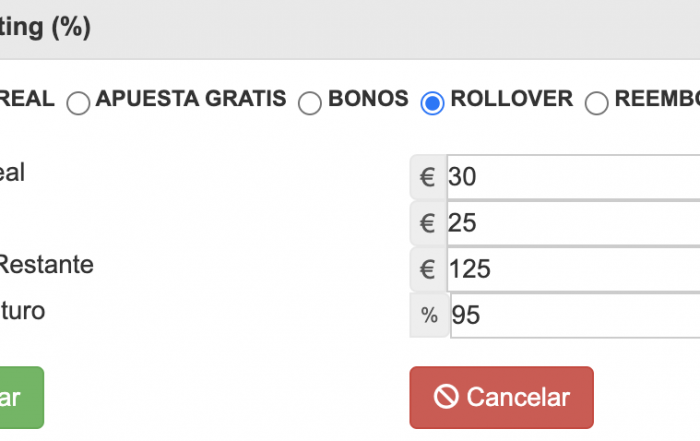Click the euro symbol beside the 125 field
This screenshot has width=700, height=441.
click(428, 270)
